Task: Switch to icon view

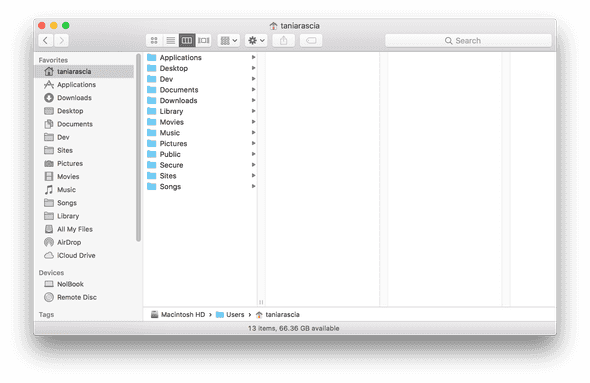Action: tap(154, 40)
